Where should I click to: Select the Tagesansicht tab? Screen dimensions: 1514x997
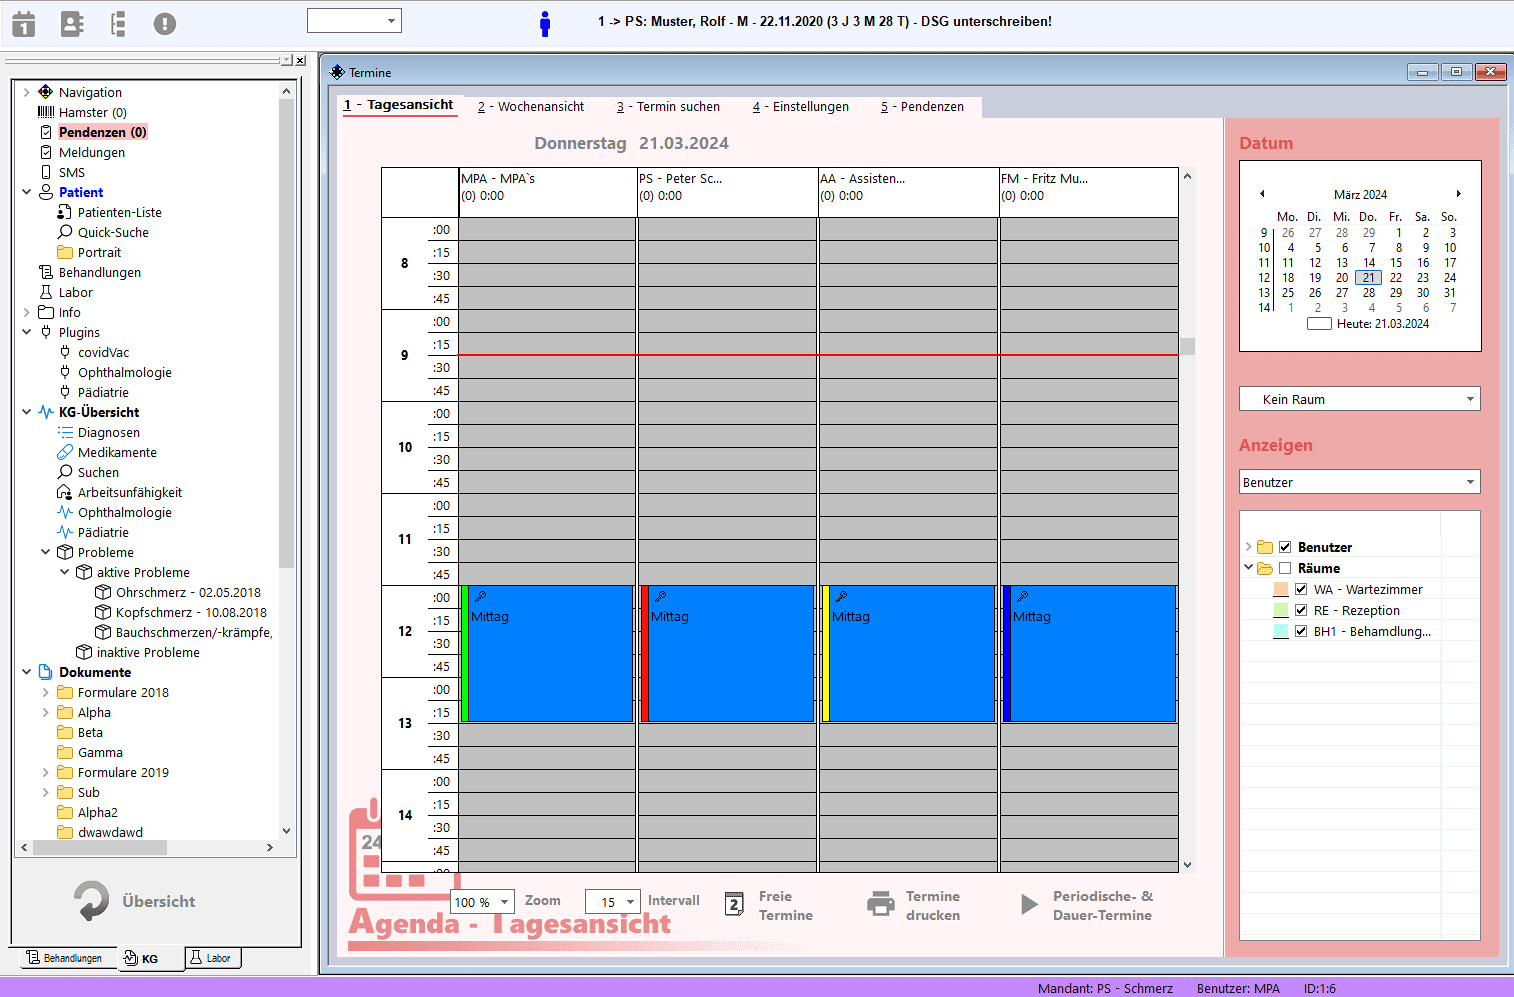[x=399, y=106]
